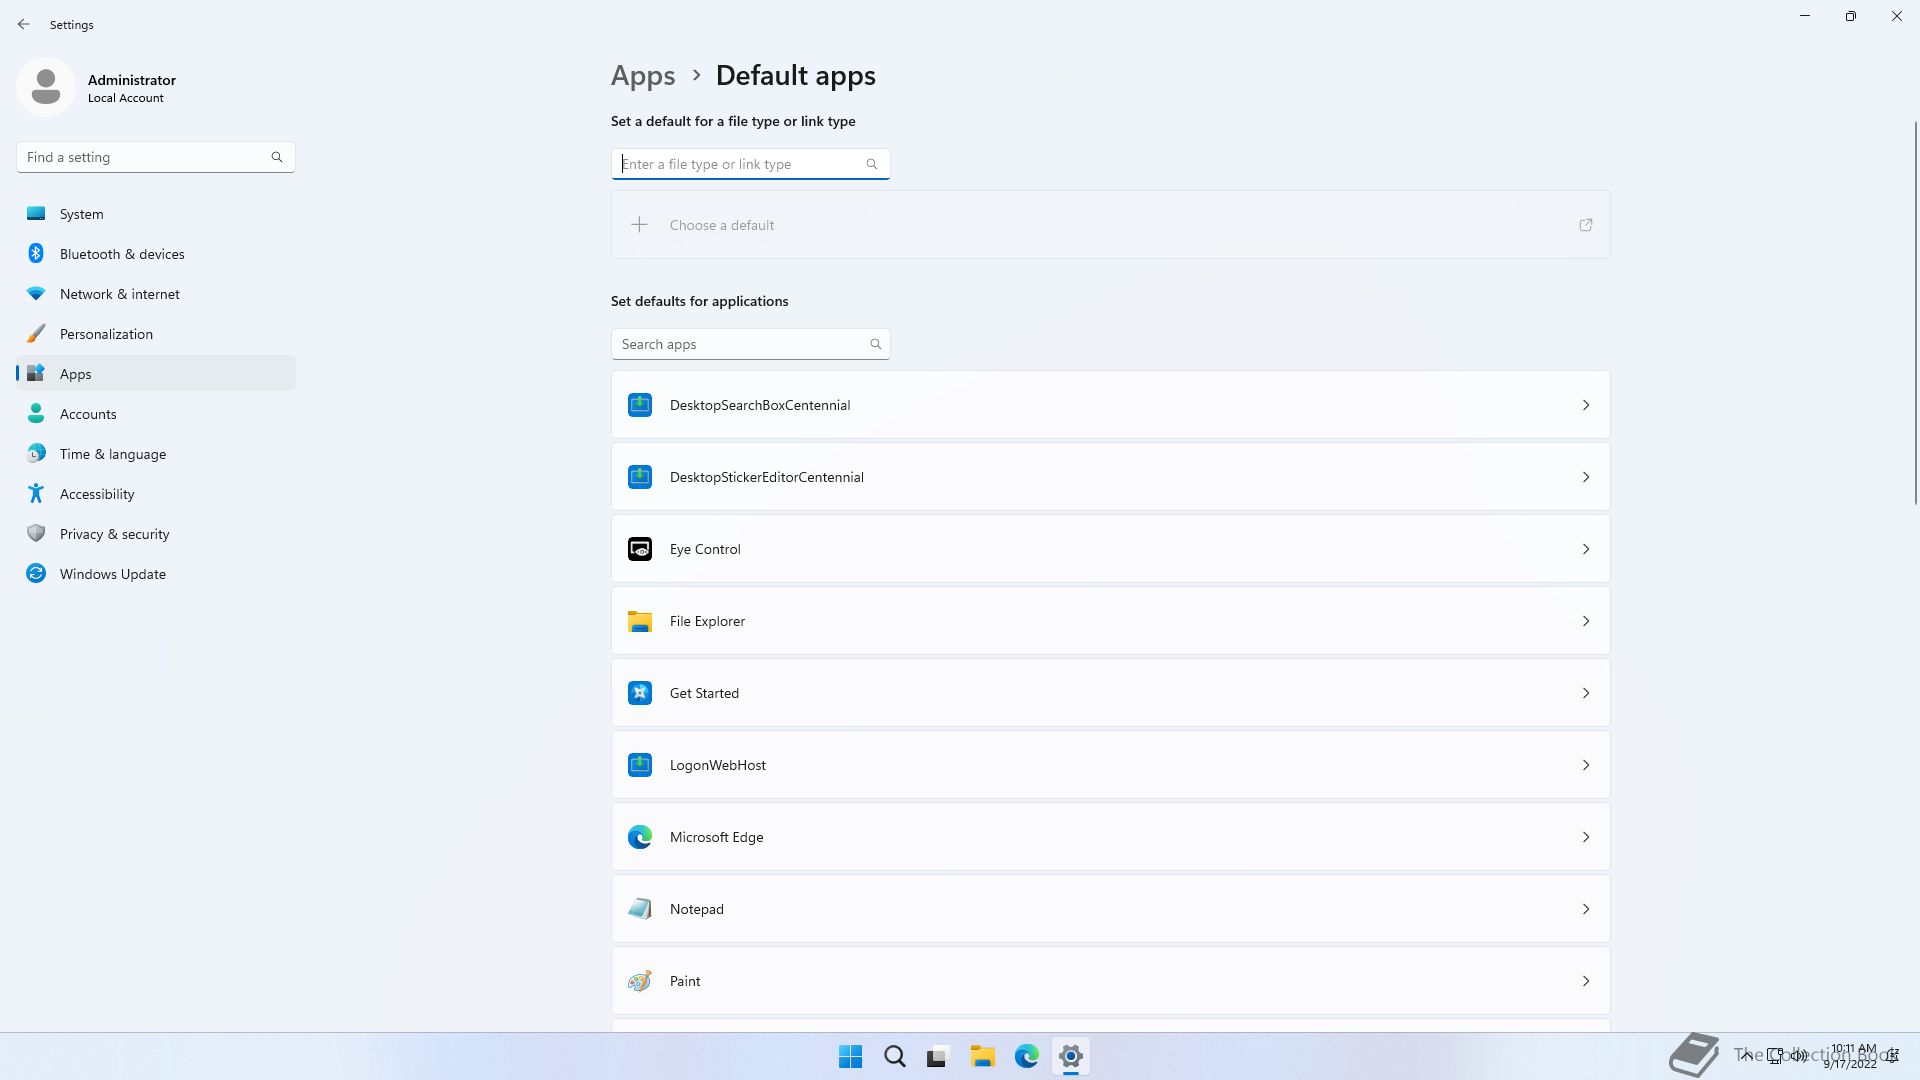Click the Network wifi icon in sidebar
1920x1080 pixels.
pyautogui.click(x=36, y=293)
